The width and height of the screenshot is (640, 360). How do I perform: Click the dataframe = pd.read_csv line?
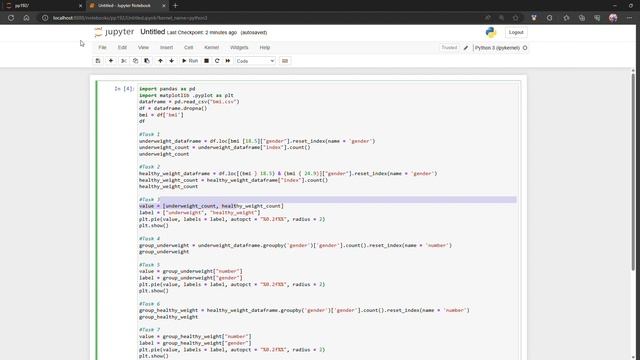tap(189, 102)
